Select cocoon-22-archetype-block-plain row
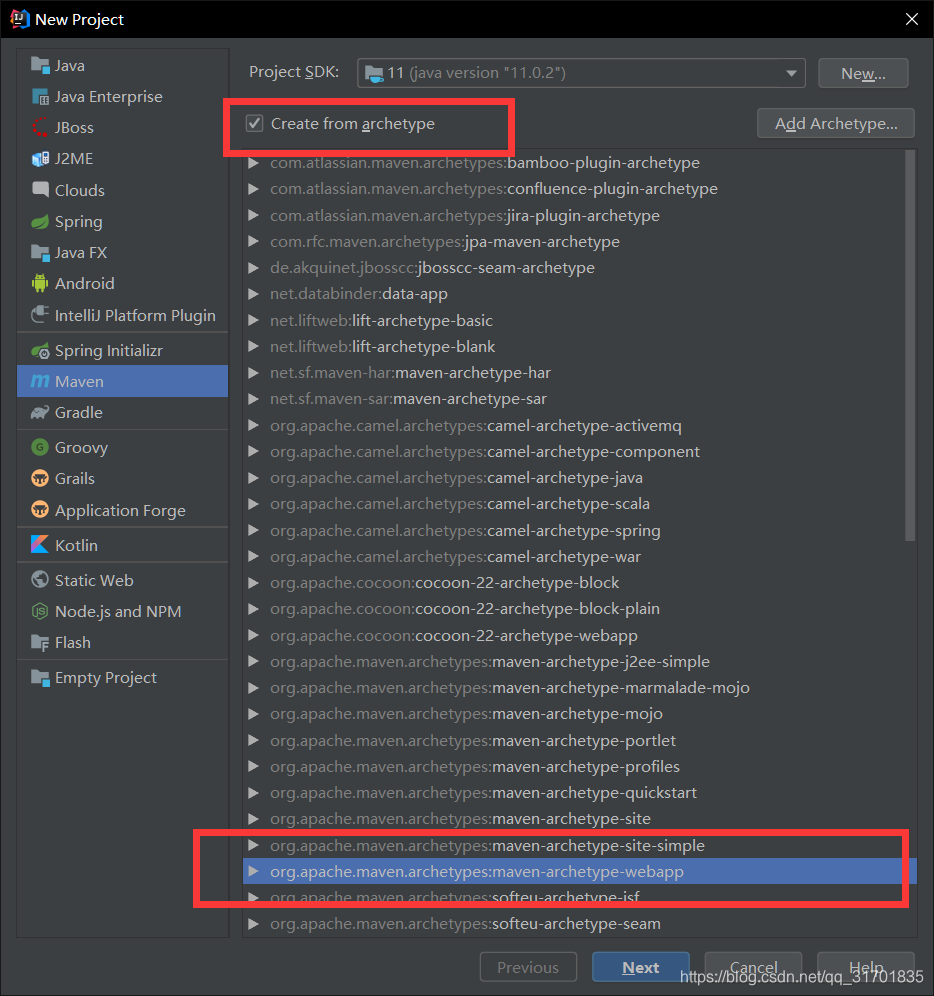Screen dimensions: 934x996 click(x=579, y=609)
